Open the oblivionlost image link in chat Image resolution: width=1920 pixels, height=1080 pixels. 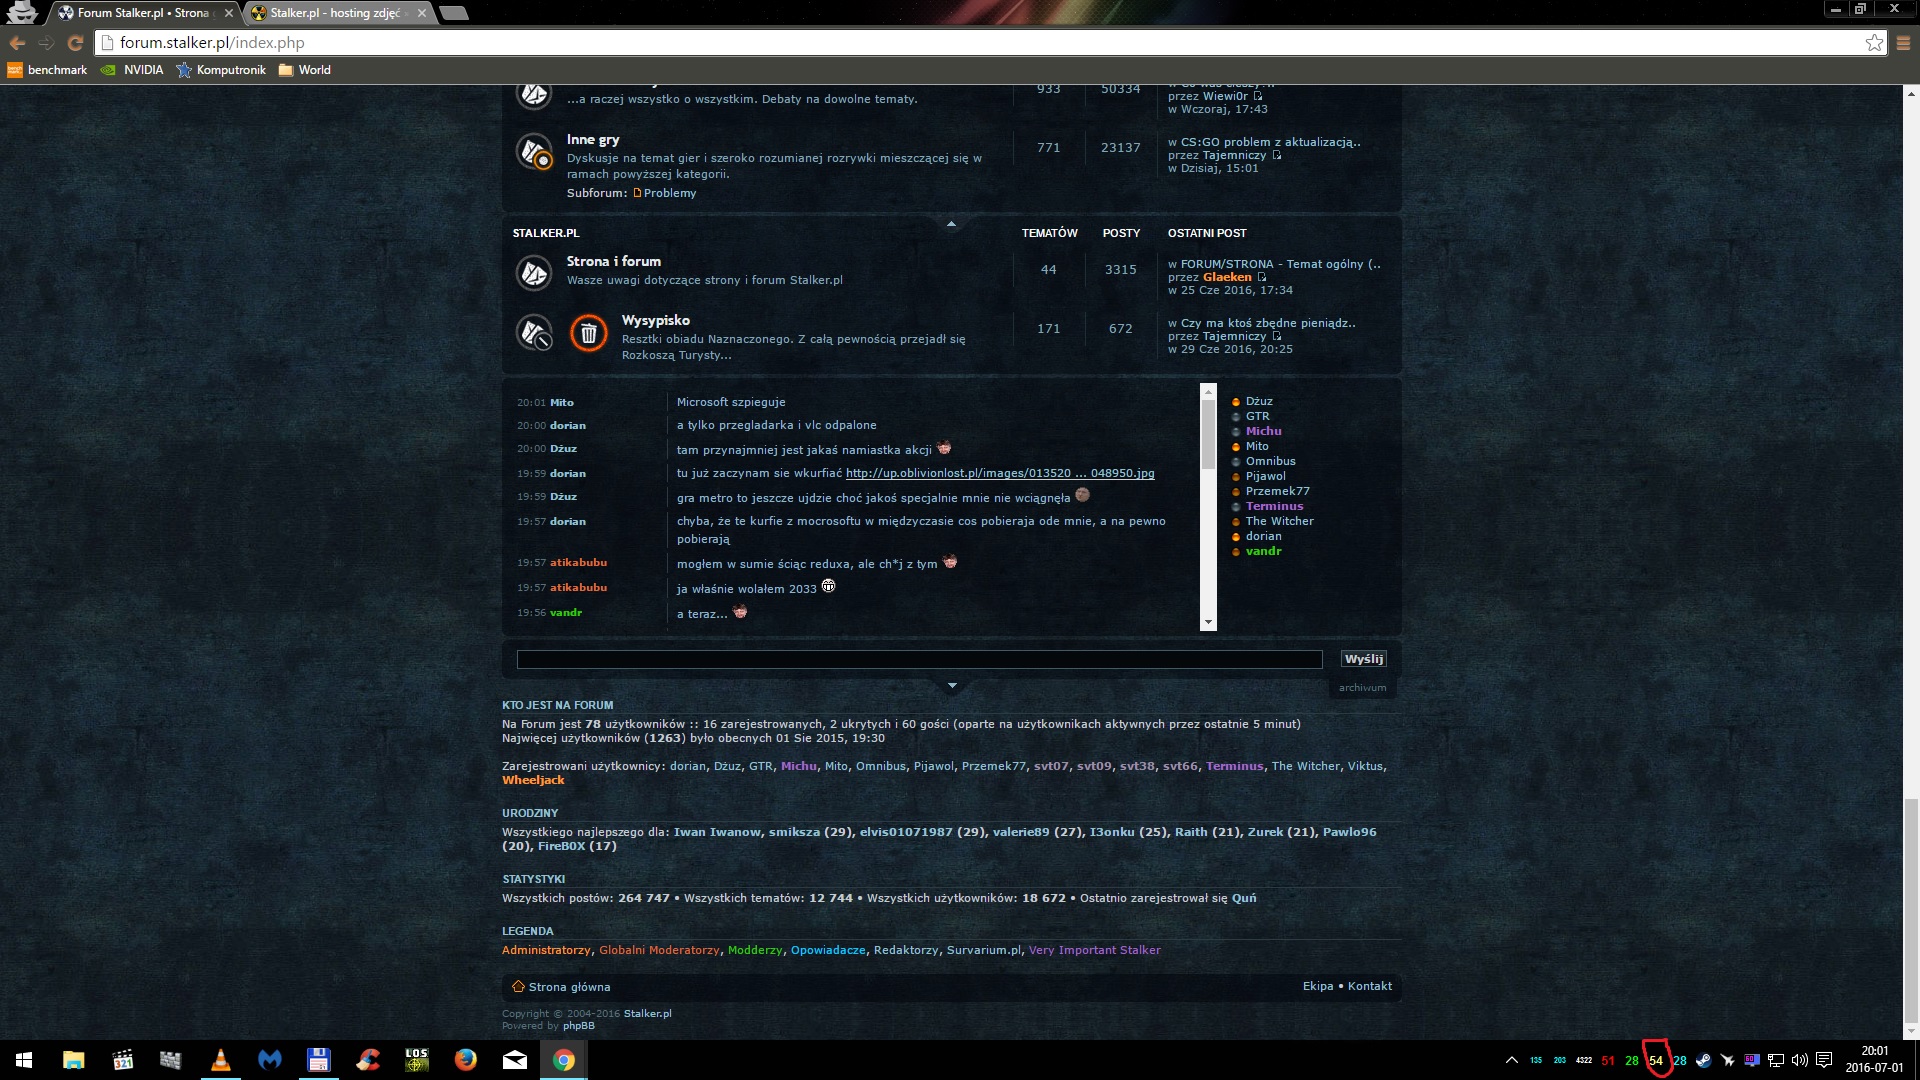click(x=1000, y=473)
